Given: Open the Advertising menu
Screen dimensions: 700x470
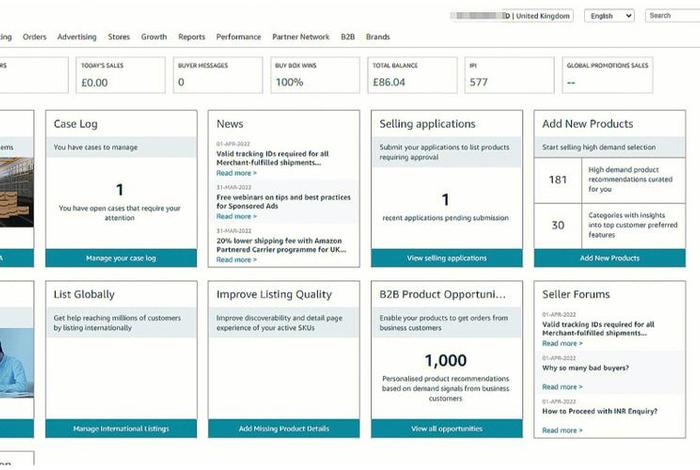Looking at the screenshot, I should [x=77, y=37].
